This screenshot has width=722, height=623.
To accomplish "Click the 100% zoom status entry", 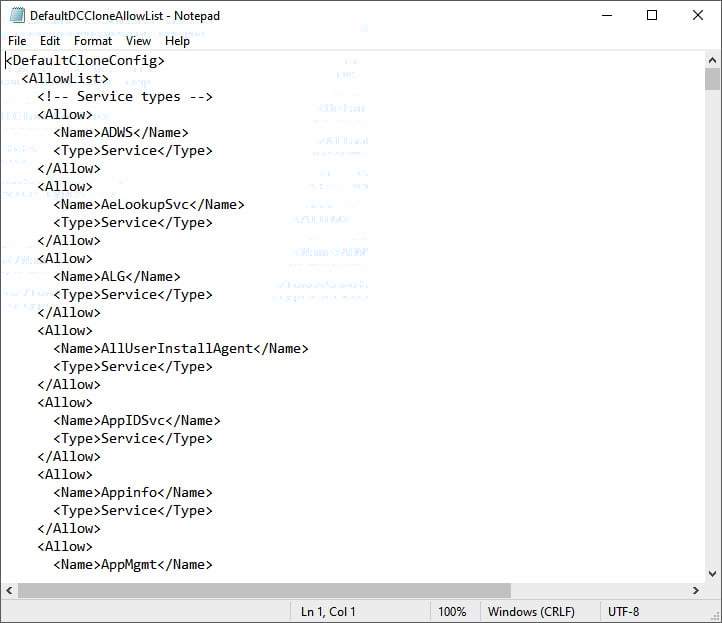I will (452, 612).
